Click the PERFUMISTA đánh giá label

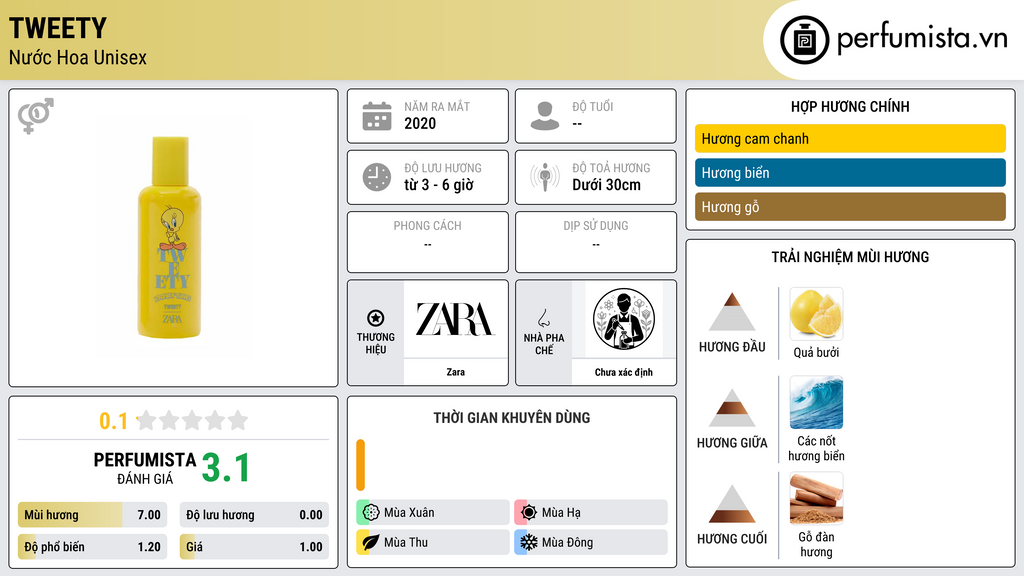tap(145, 468)
